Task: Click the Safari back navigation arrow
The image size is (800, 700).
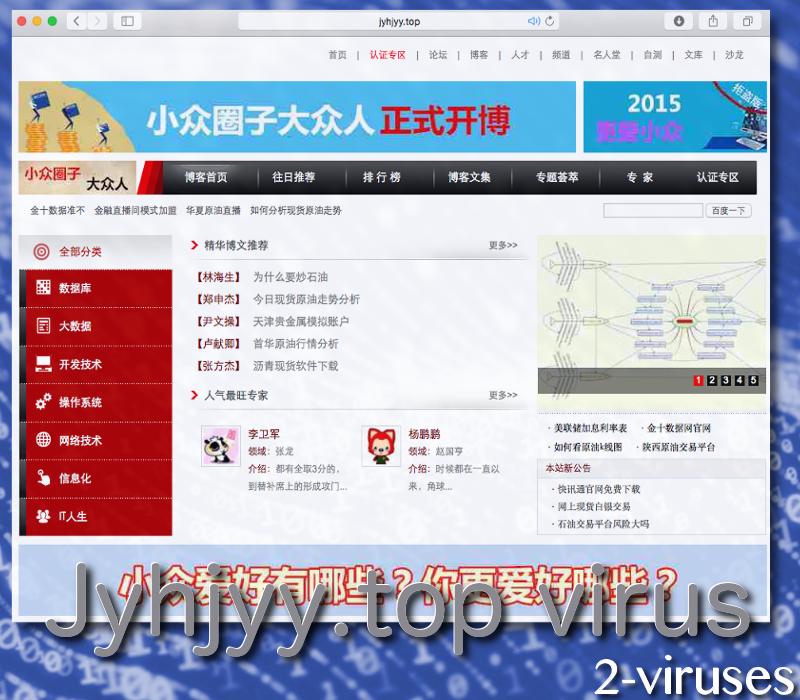Action: (x=77, y=21)
